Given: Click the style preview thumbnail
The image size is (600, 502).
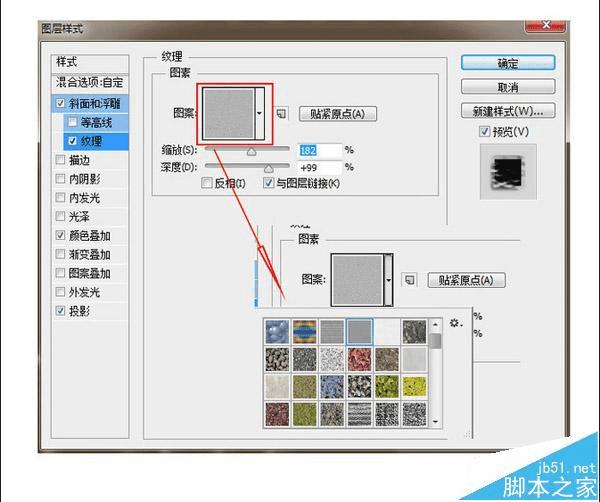Looking at the screenshot, I should click(508, 172).
